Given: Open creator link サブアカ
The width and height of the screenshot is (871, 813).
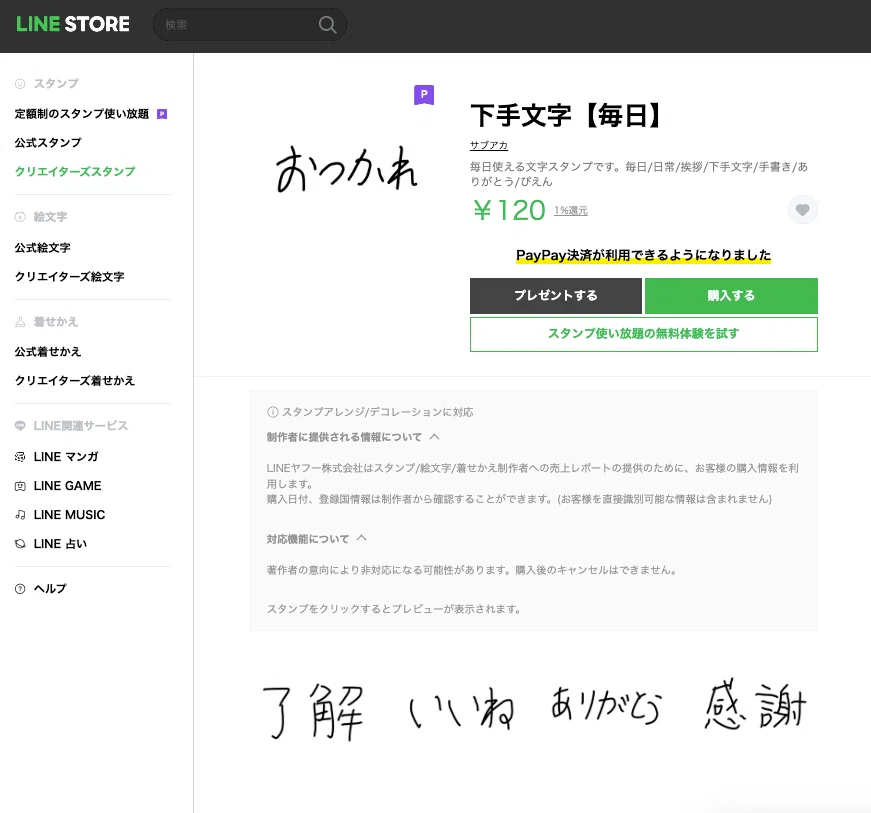Looking at the screenshot, I should point(489,145).
